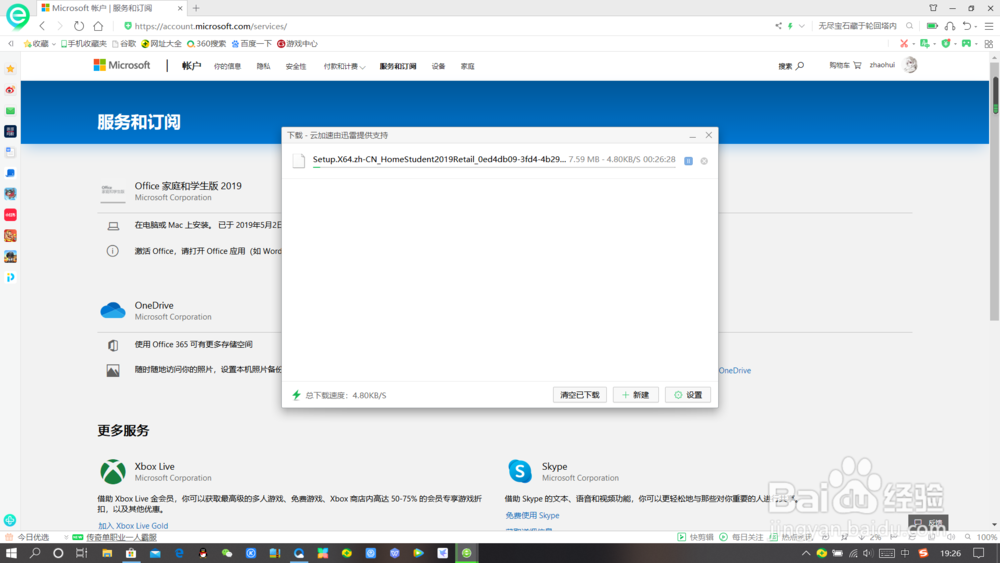Open the browser hamburger menu
This screenshot has width=1000, height=563.
pos(989,26)
